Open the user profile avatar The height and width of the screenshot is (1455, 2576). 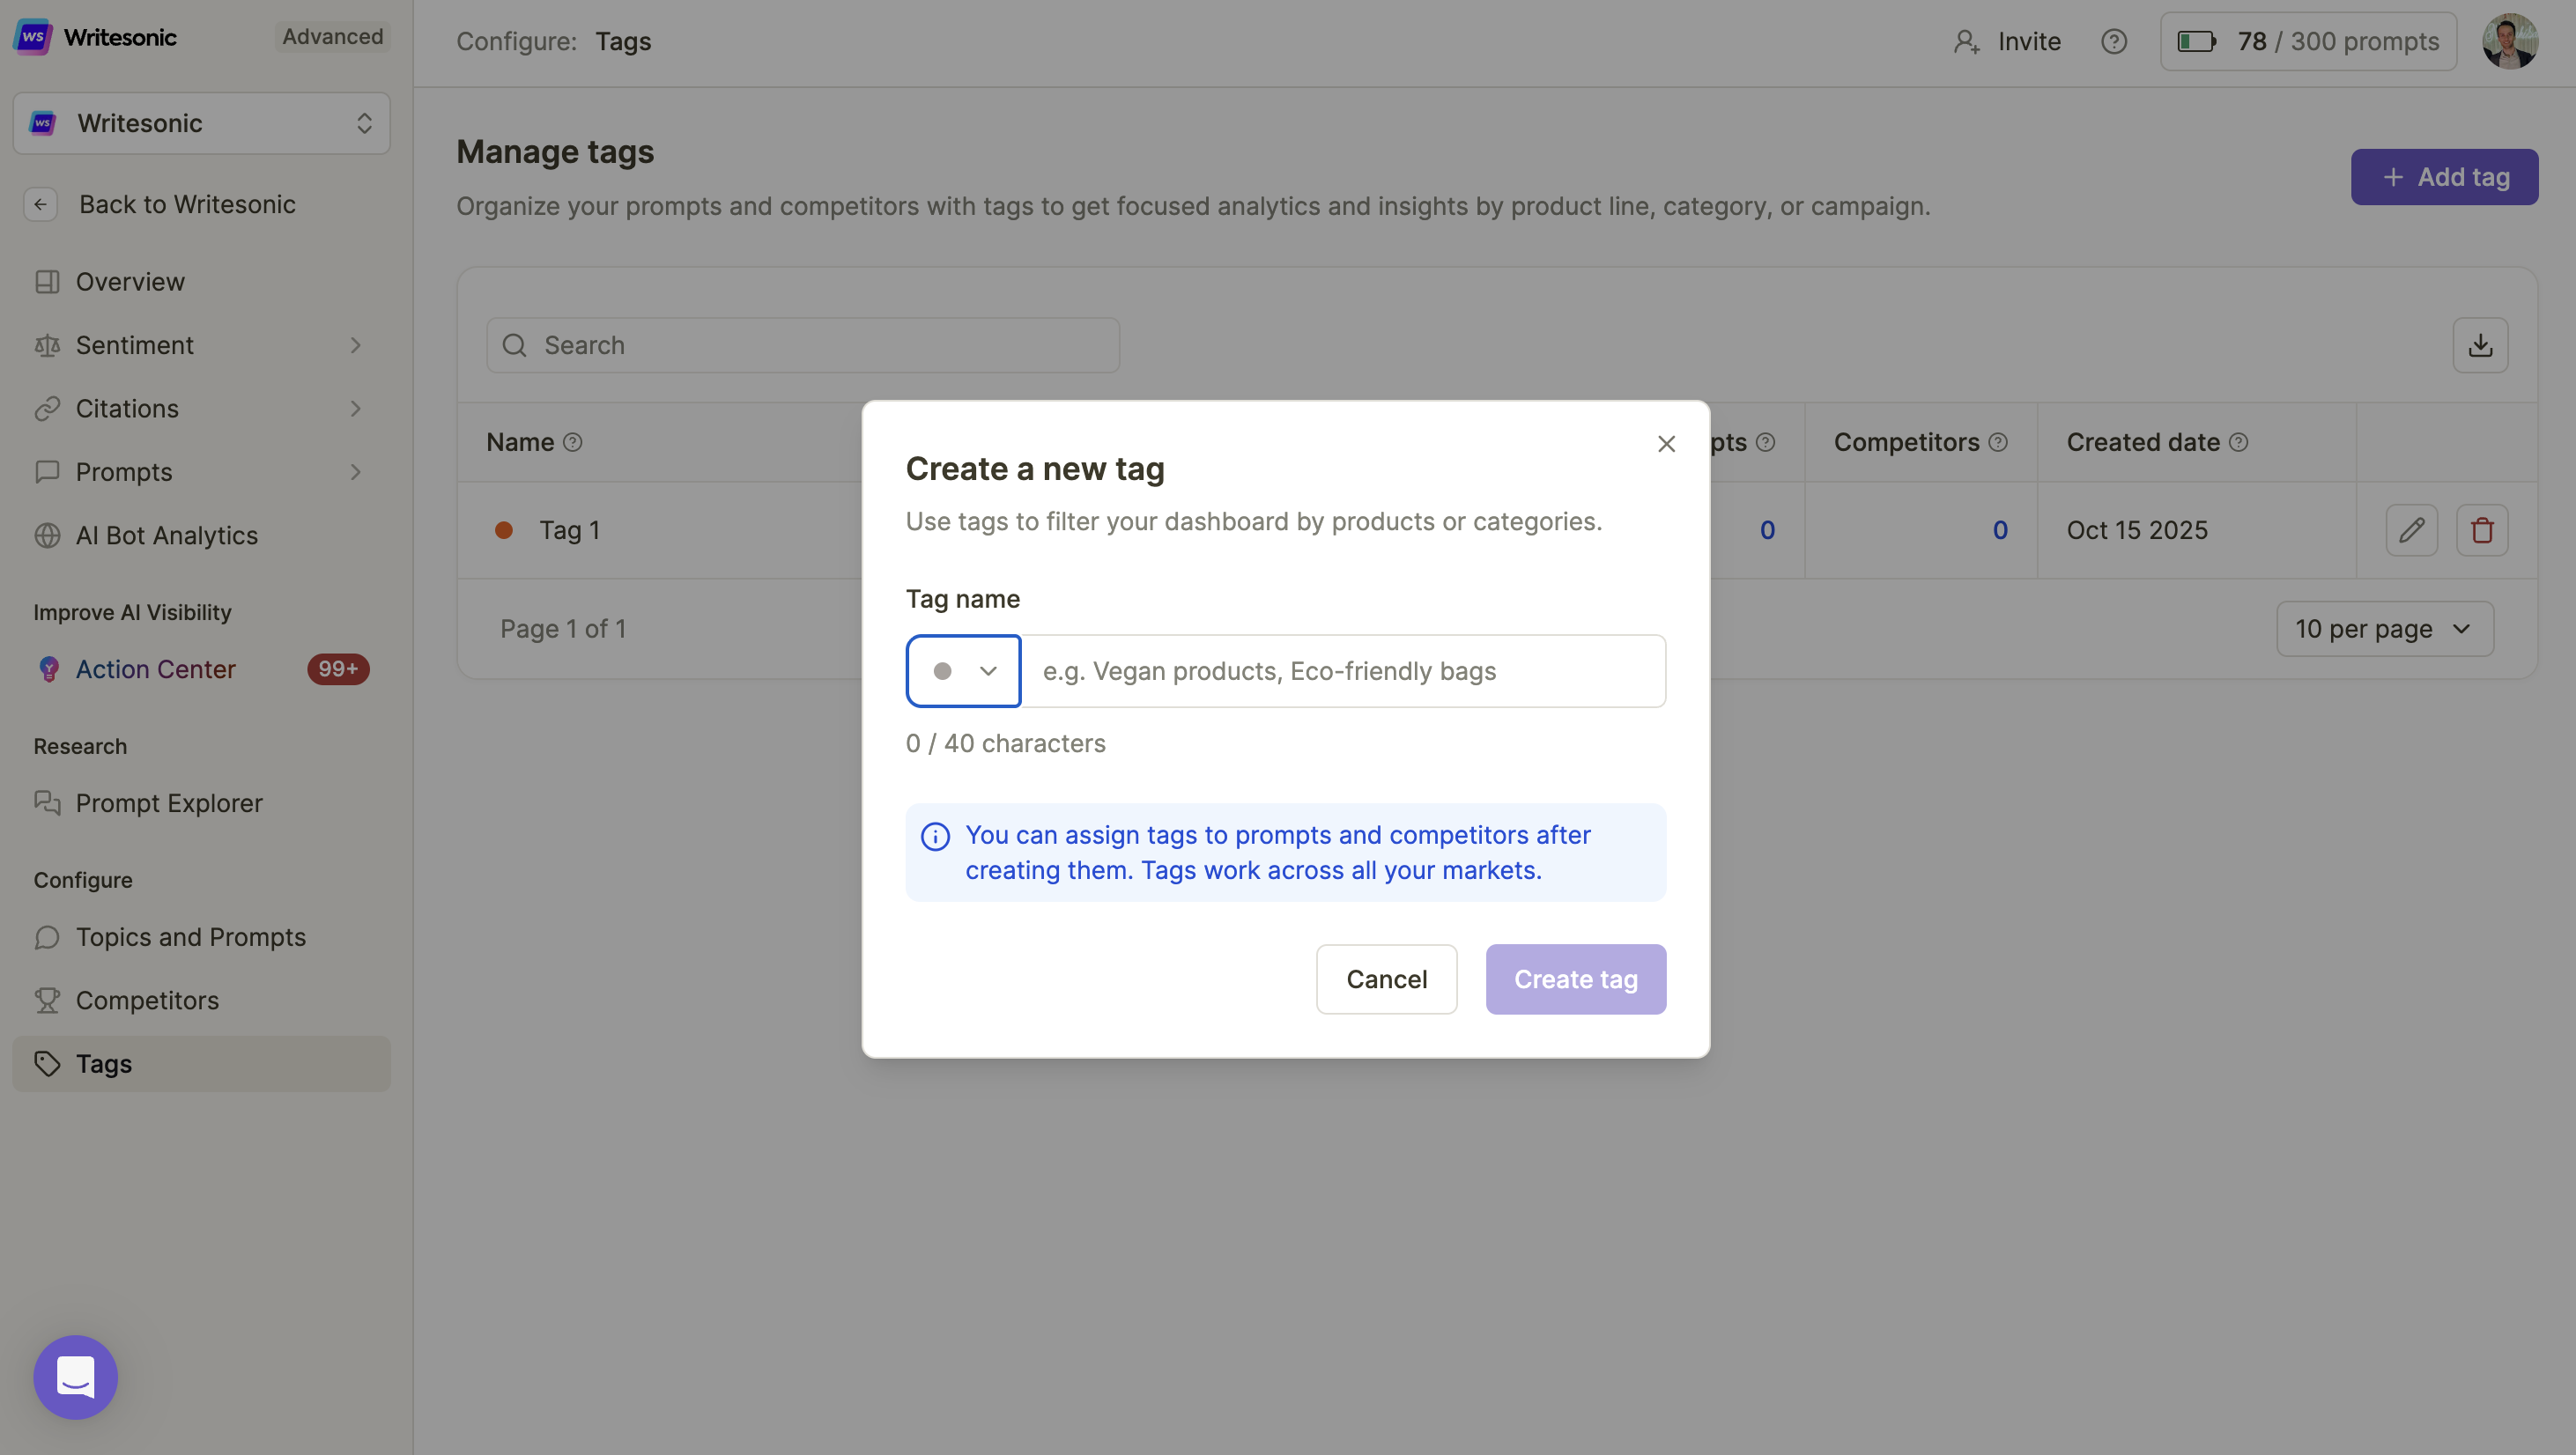2509,41
